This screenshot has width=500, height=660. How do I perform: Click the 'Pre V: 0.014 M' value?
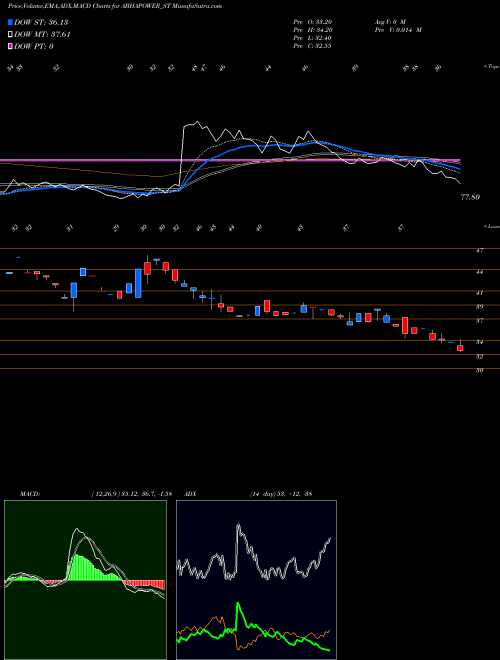click(398, 30)
